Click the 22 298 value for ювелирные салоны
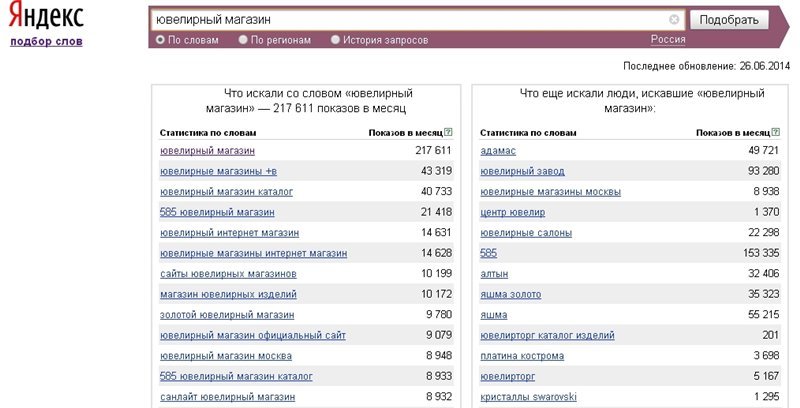Screen dimensions: 800x408 click(763, 233)
